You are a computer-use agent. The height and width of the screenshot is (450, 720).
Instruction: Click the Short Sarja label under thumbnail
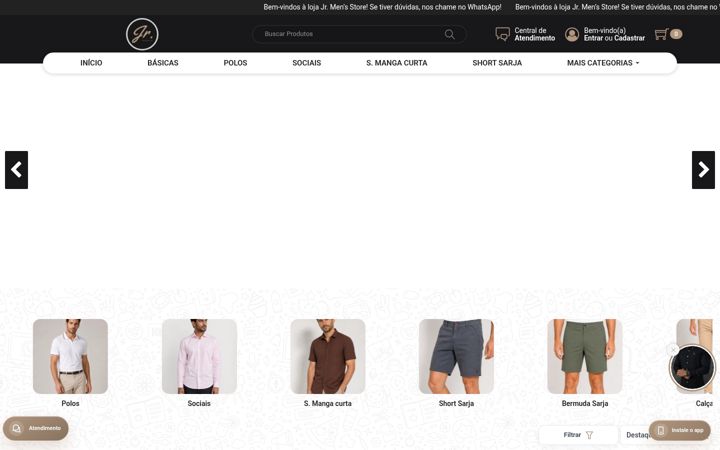tap(456, 404)
